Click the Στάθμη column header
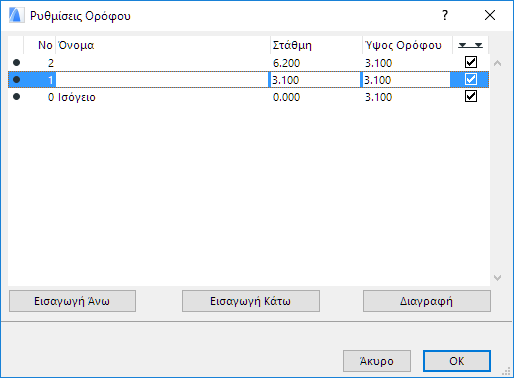Image resolution: width=514 pixels, height=378 pixels. (x=316, y=45)
